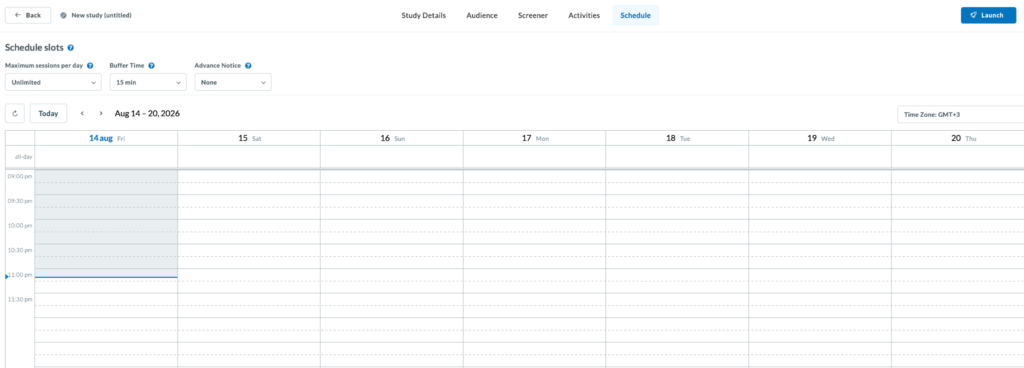Click the 19 Wed column header

[x=820, y=138]
